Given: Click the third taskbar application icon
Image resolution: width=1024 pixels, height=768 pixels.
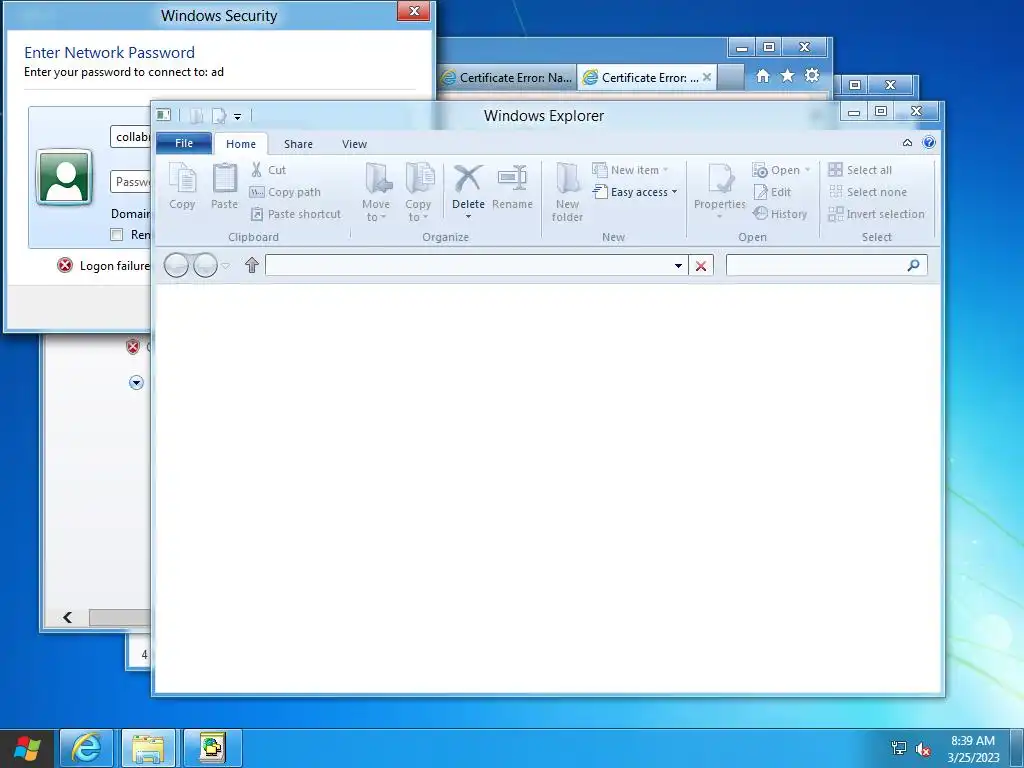Looking at the screenshot, I should (x=212, y=748).
